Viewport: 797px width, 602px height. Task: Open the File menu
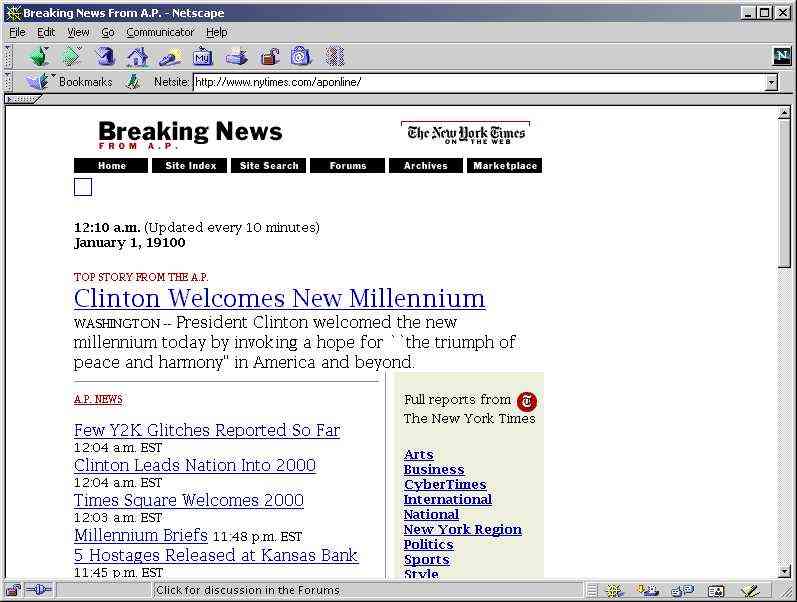click(17, 32)
